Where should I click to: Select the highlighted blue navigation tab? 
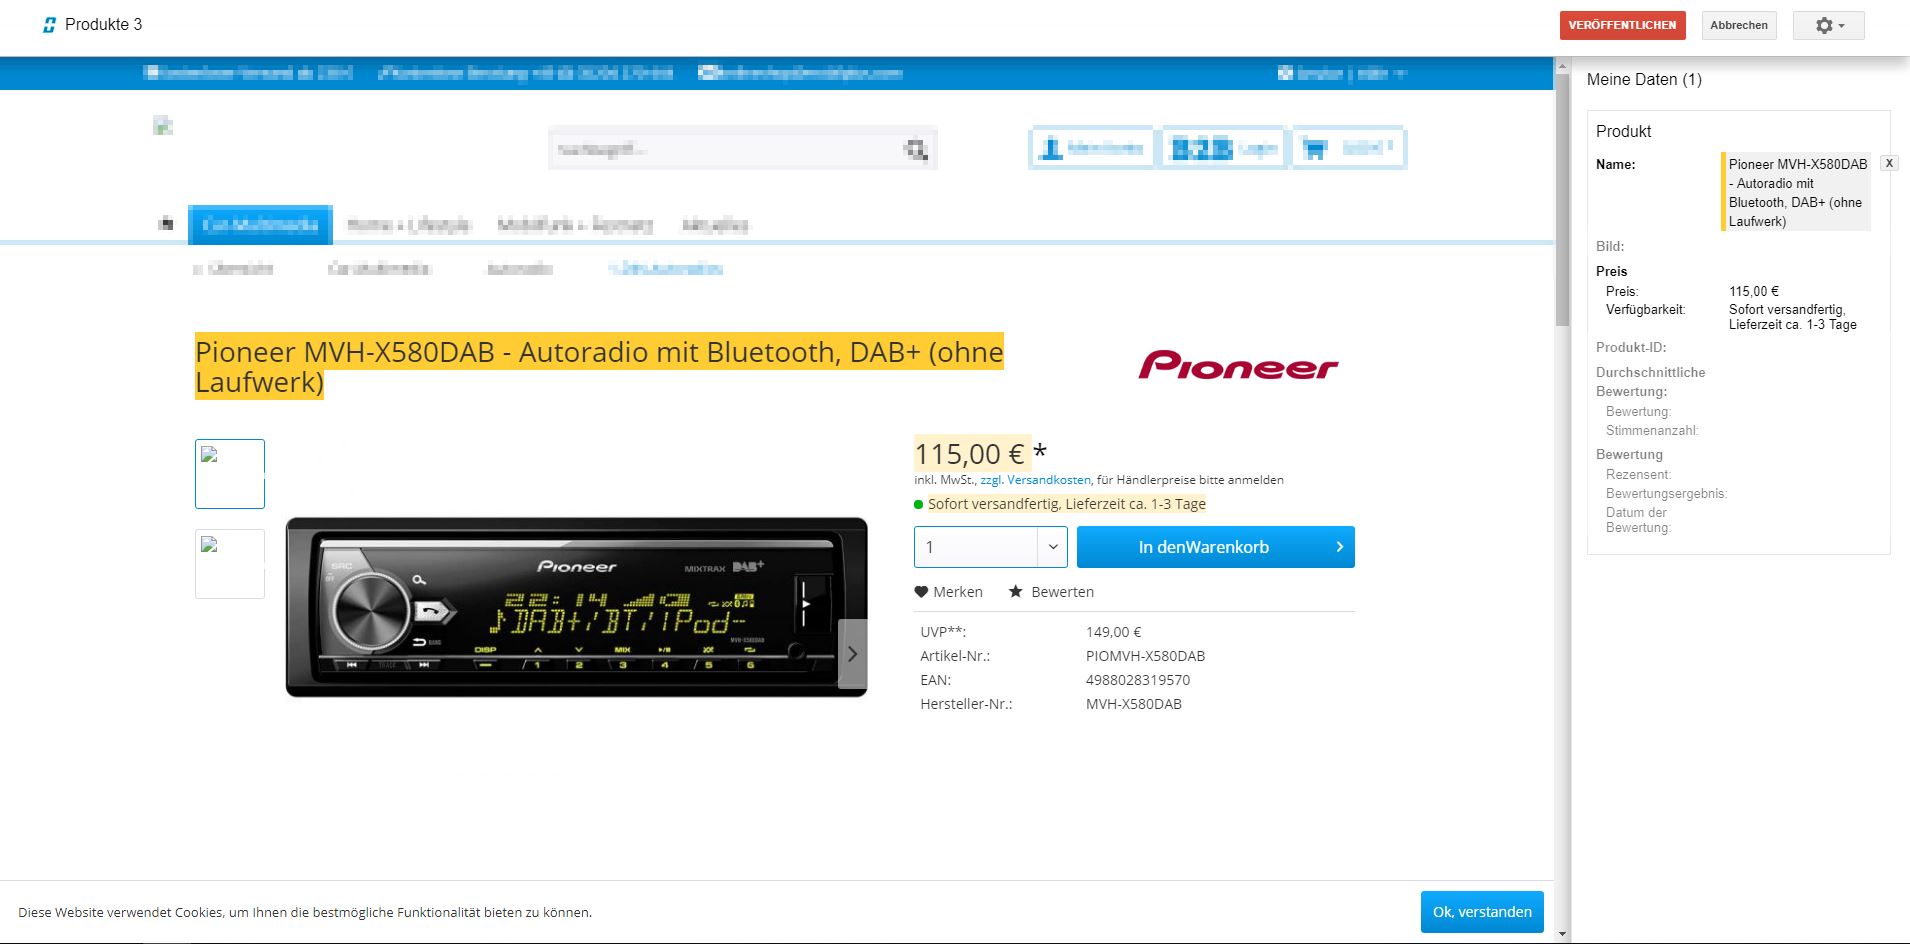click(x=260, y=224)
